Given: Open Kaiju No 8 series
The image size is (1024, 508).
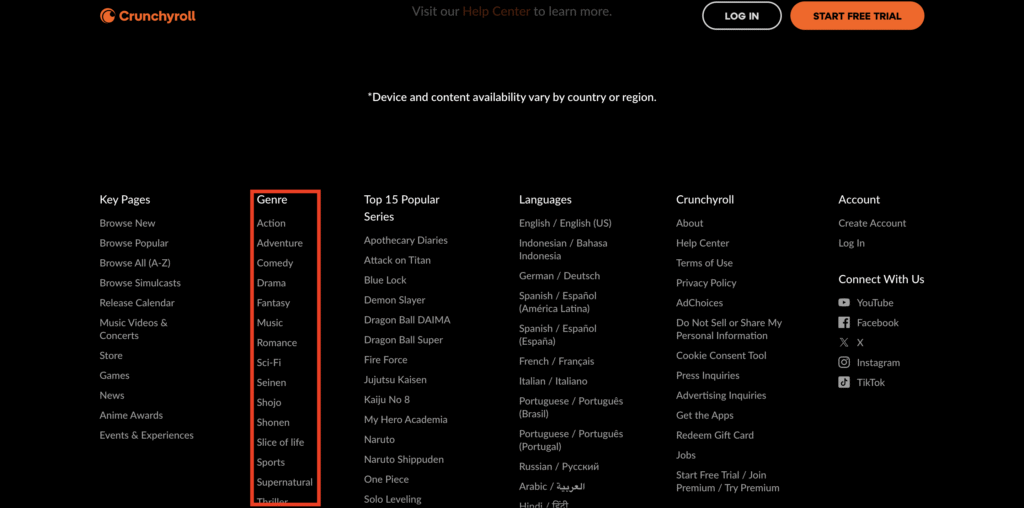Looking at the screenshot, I should click(387, 400).
